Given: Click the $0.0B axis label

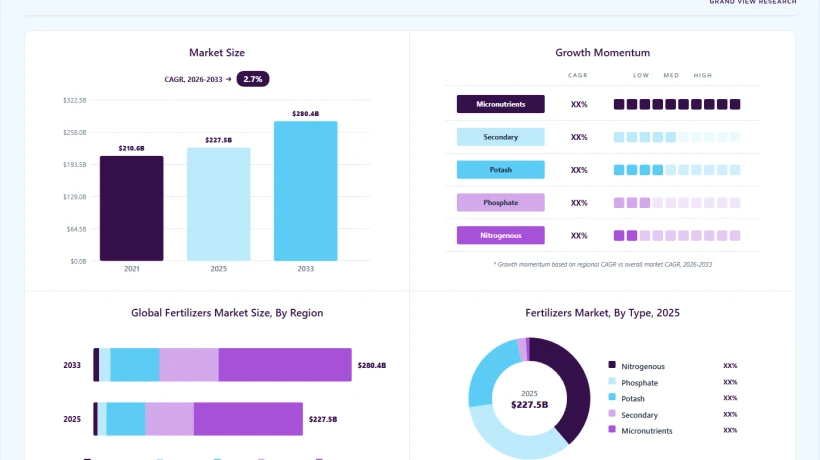Looking at the screenshot, I should click(x=78, y=261).
